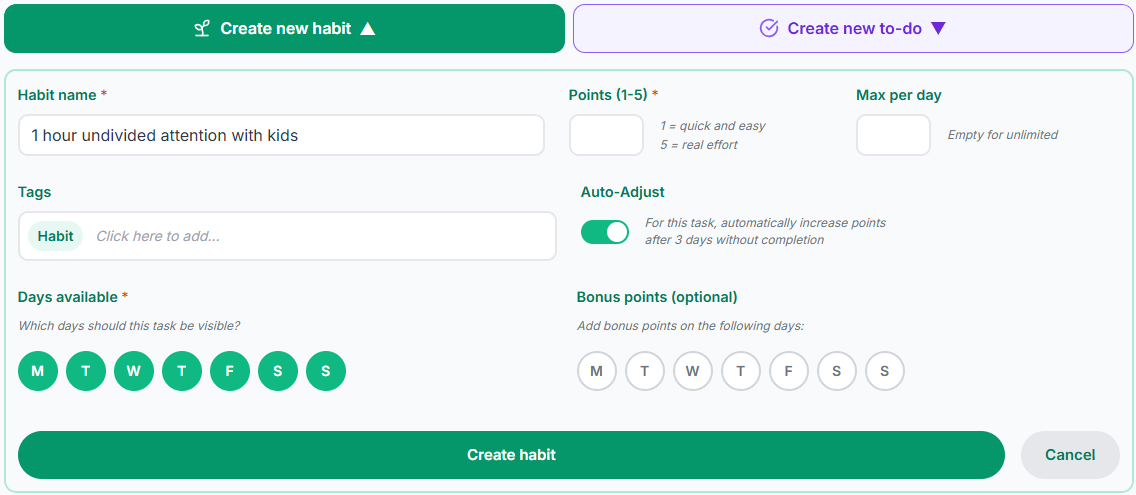Image resolution: width=1136 pixels, height=495 pixels.
Task: Expand the Create new to-do section arrow
Action: [x=938, y=28]
